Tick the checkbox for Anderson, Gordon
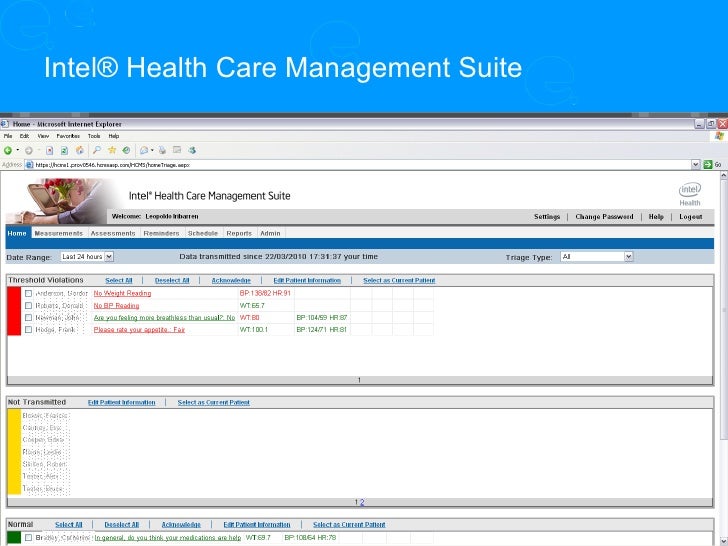728x546 pixels. click(28, 293)
